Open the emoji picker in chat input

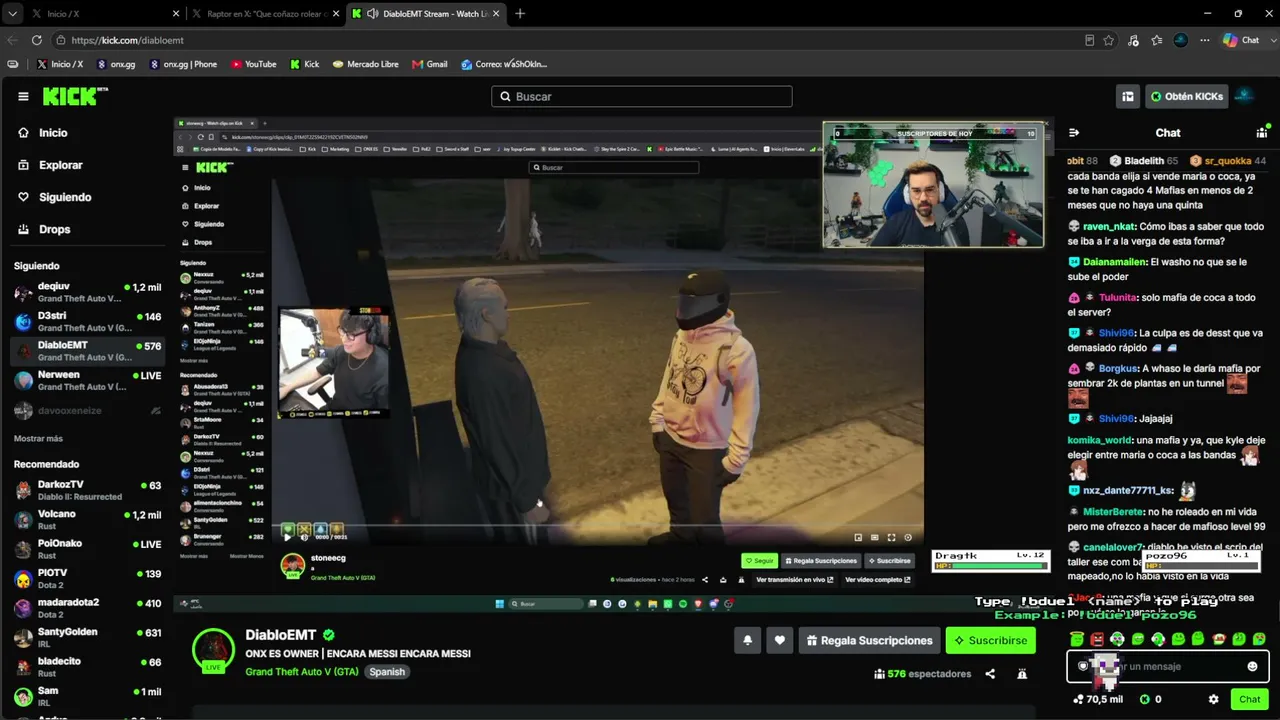1252,666
